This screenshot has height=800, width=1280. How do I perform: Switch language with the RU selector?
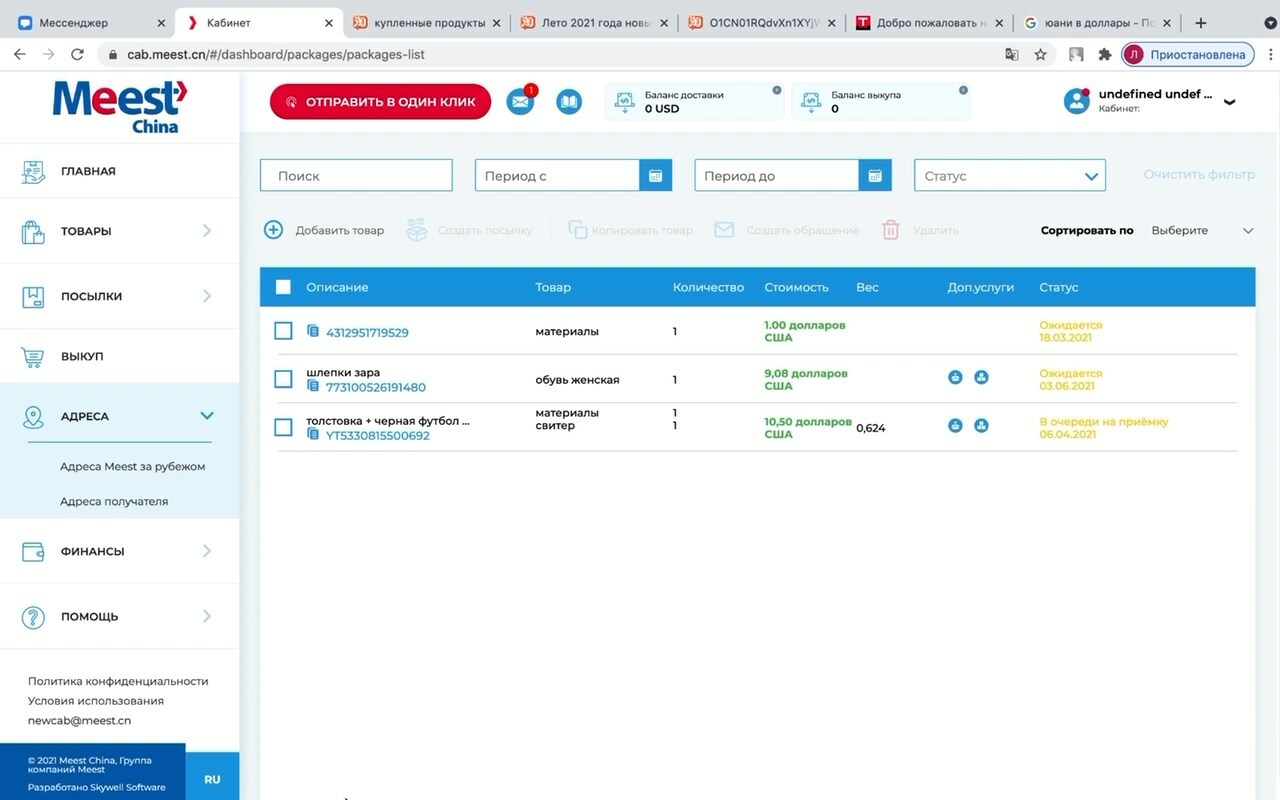pos(212,779)
